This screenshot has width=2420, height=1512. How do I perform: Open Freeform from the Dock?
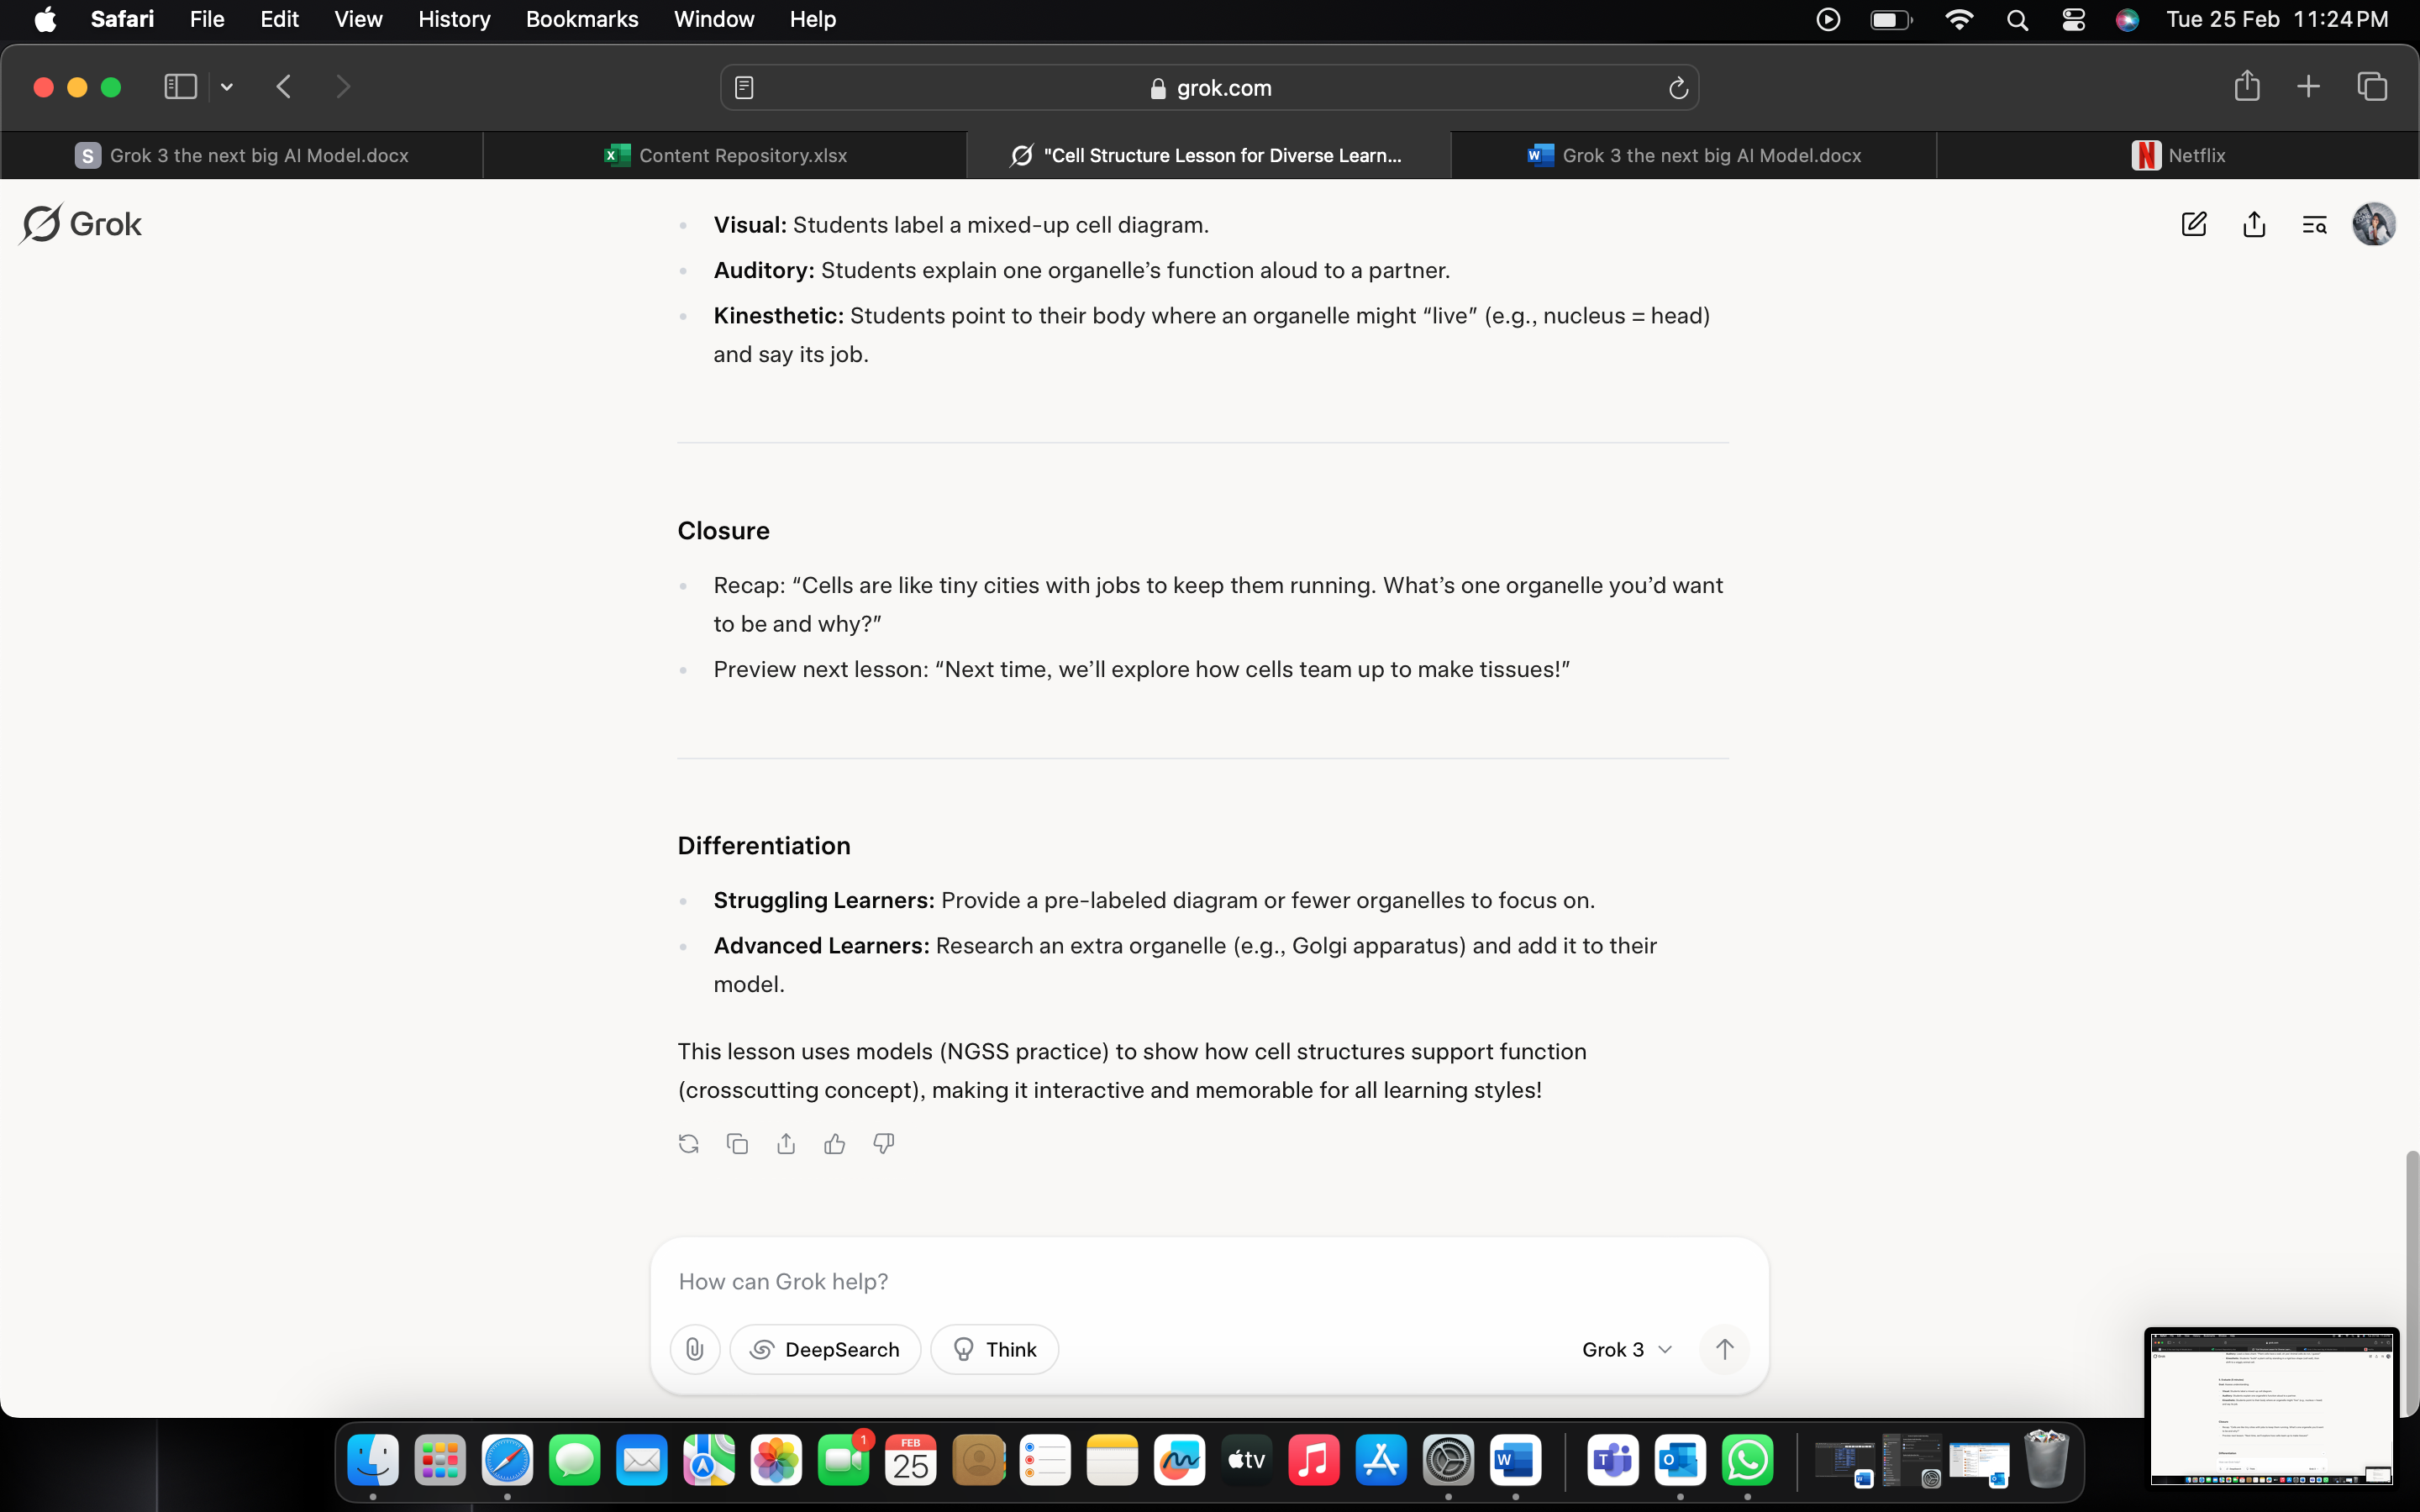1179,1461
